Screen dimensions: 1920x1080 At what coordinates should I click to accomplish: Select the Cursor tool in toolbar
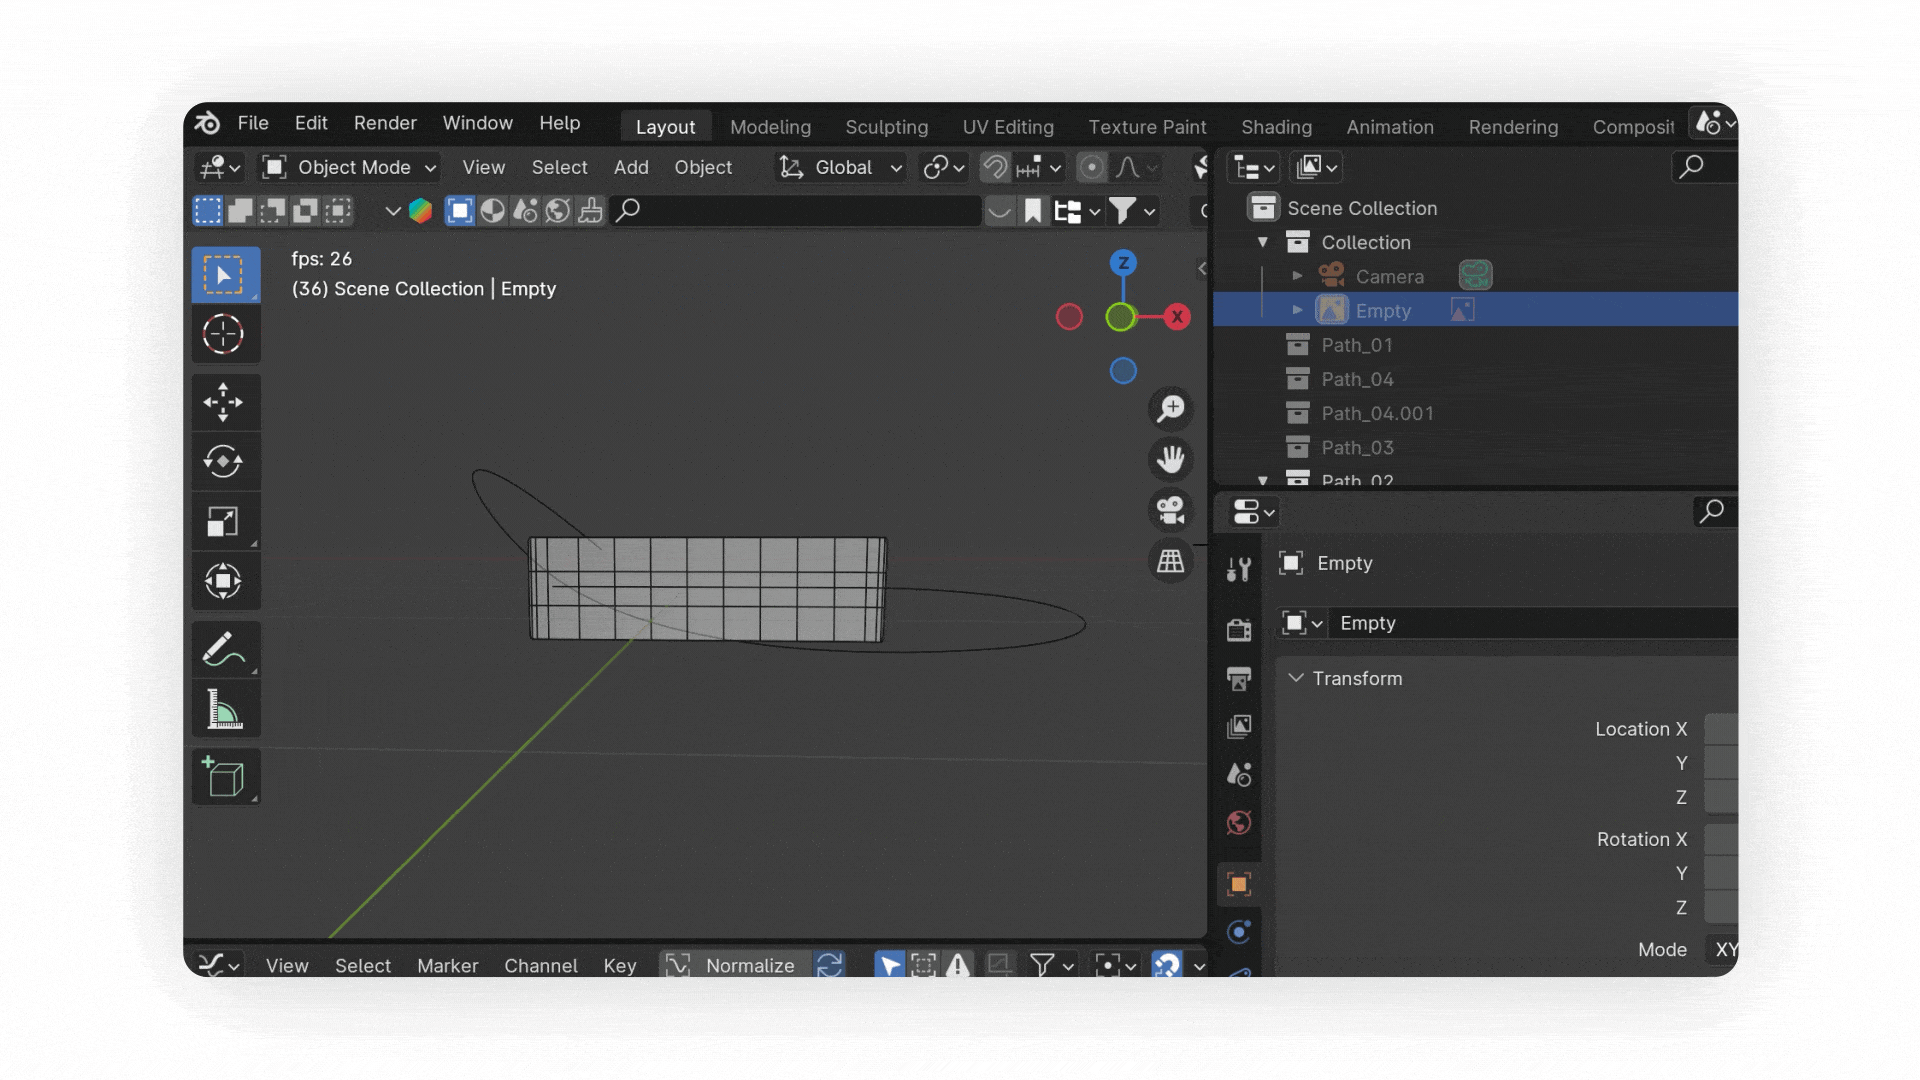223,334
